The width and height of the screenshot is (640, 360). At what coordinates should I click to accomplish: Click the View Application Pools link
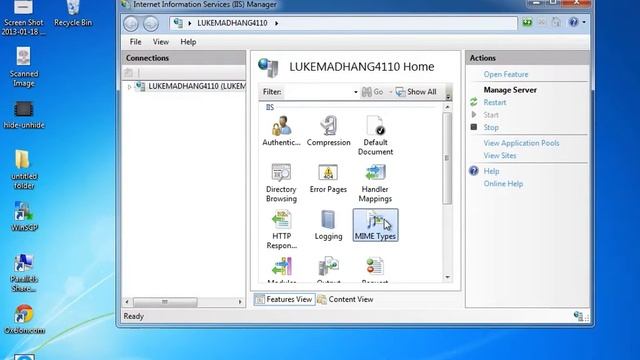pyautogui.click(x=521, y=143)
